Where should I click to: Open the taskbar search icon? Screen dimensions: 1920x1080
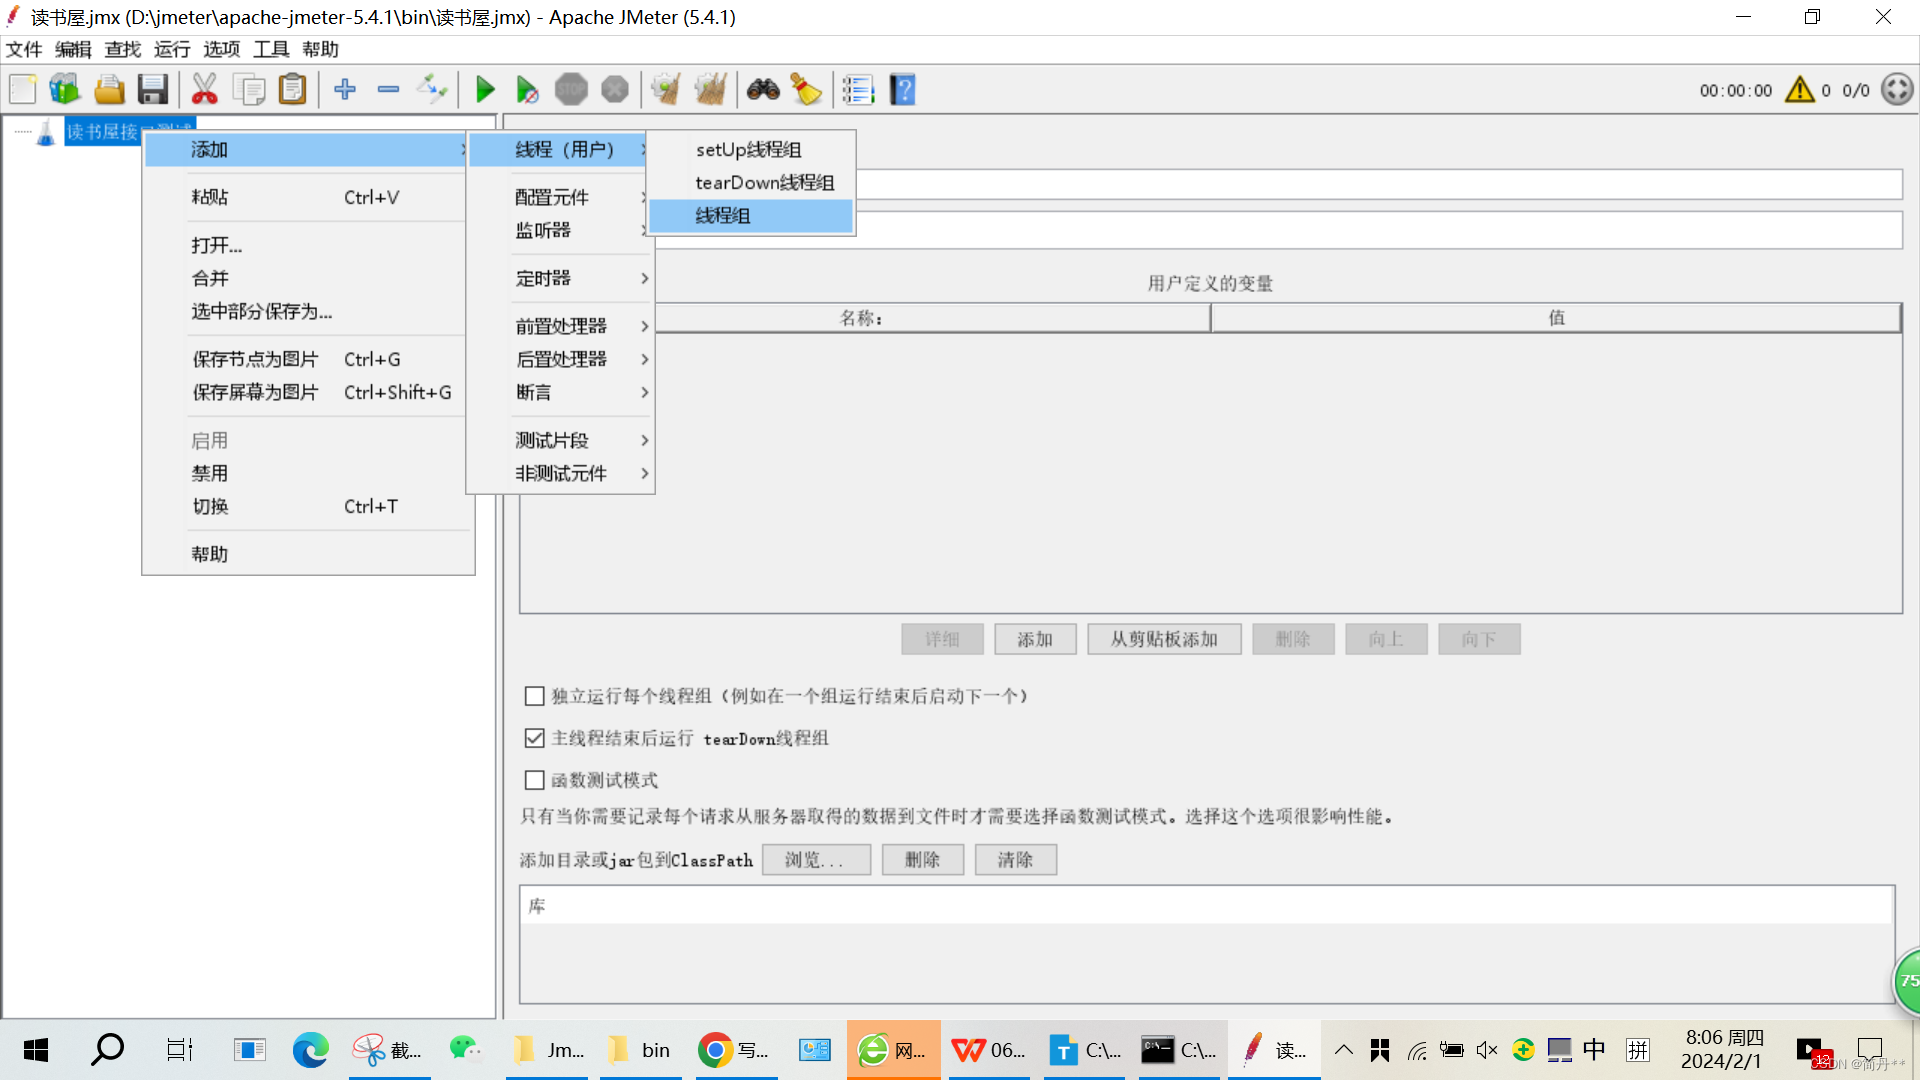coord(107,1050)
